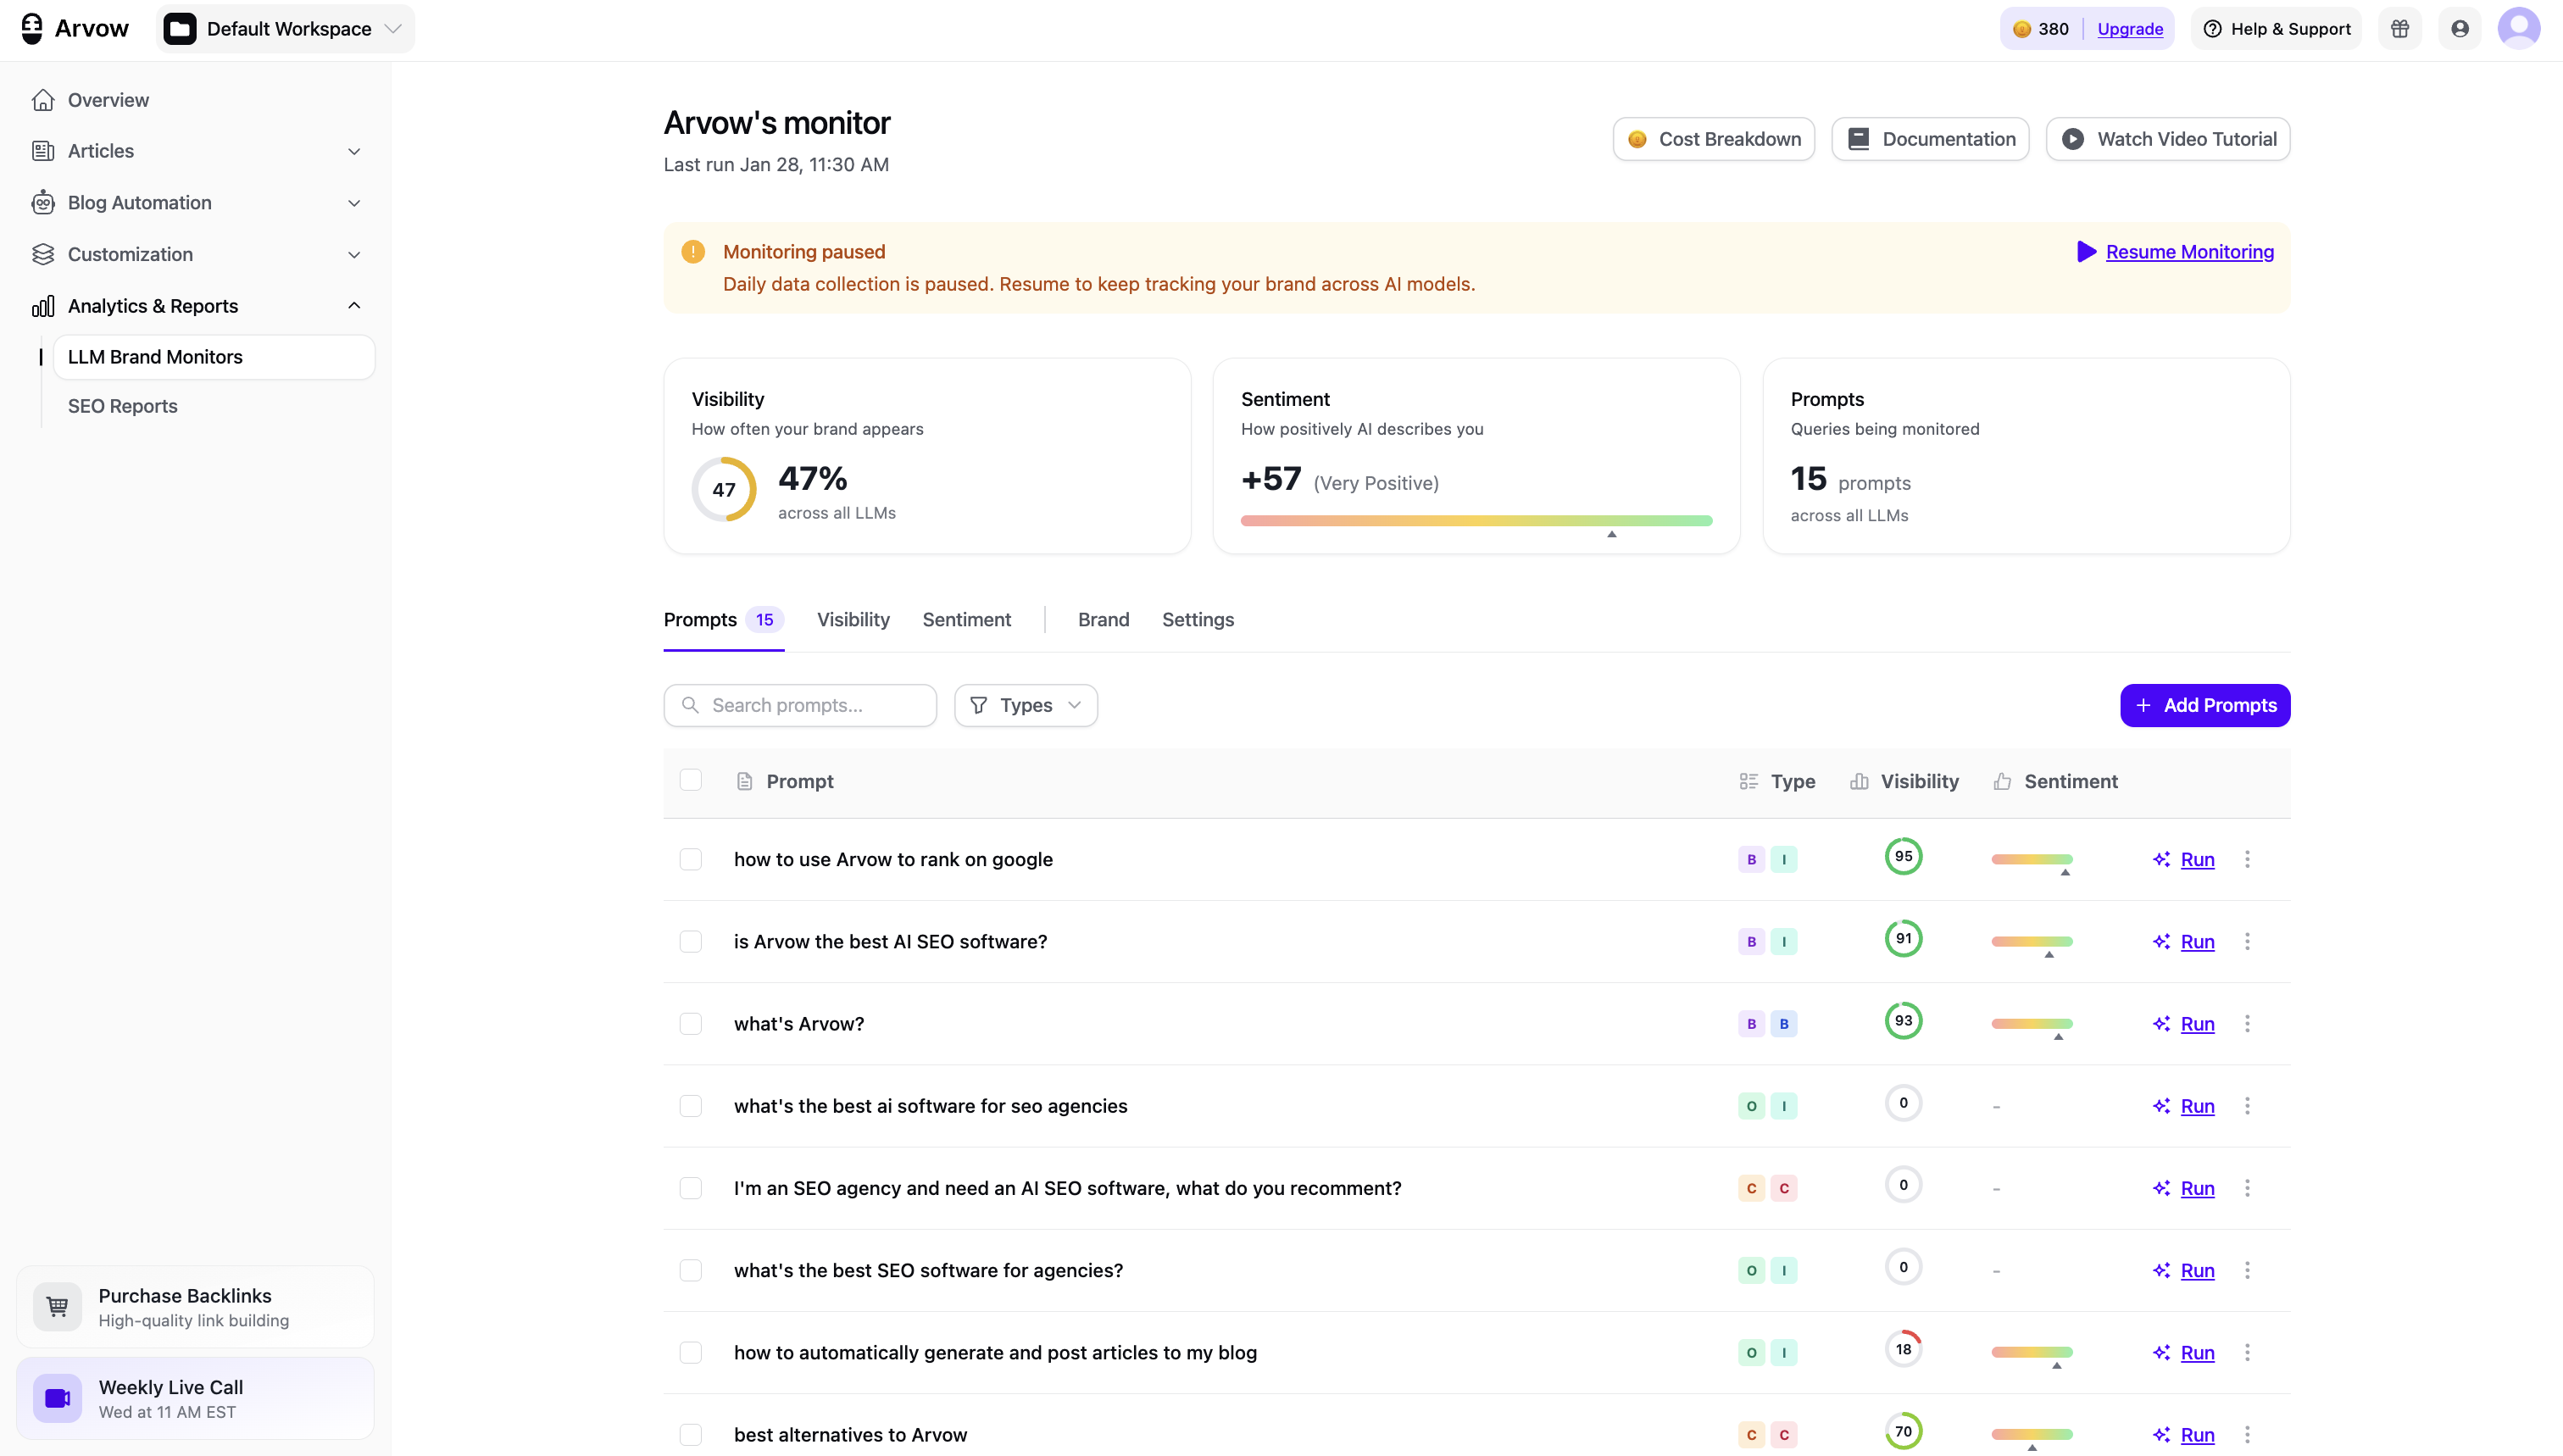
Task: Click the Arvow logo icon
Action: click(32, 28)
